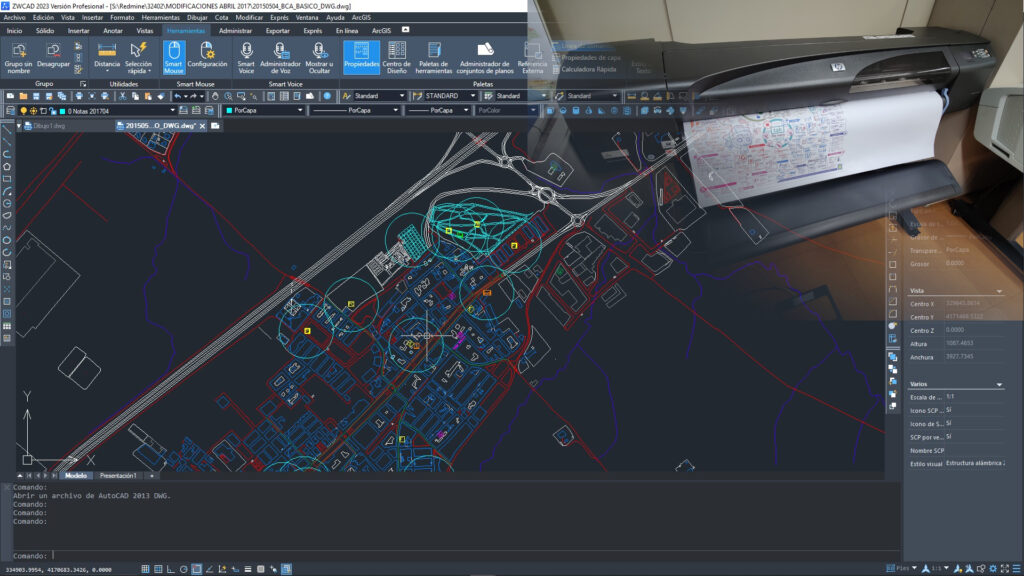
Task: Click the Grupo sin nombre tool
Action: [x=18, y=57]
